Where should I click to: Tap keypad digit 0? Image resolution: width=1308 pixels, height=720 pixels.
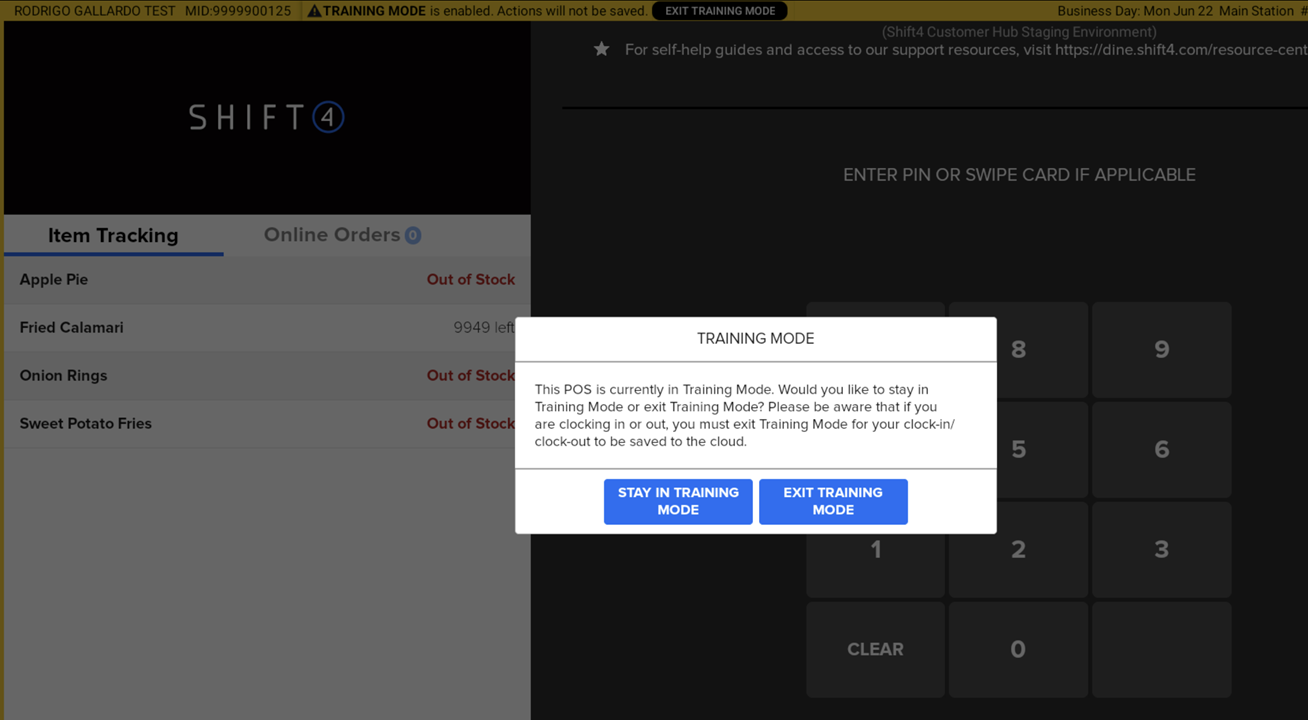1018,650
